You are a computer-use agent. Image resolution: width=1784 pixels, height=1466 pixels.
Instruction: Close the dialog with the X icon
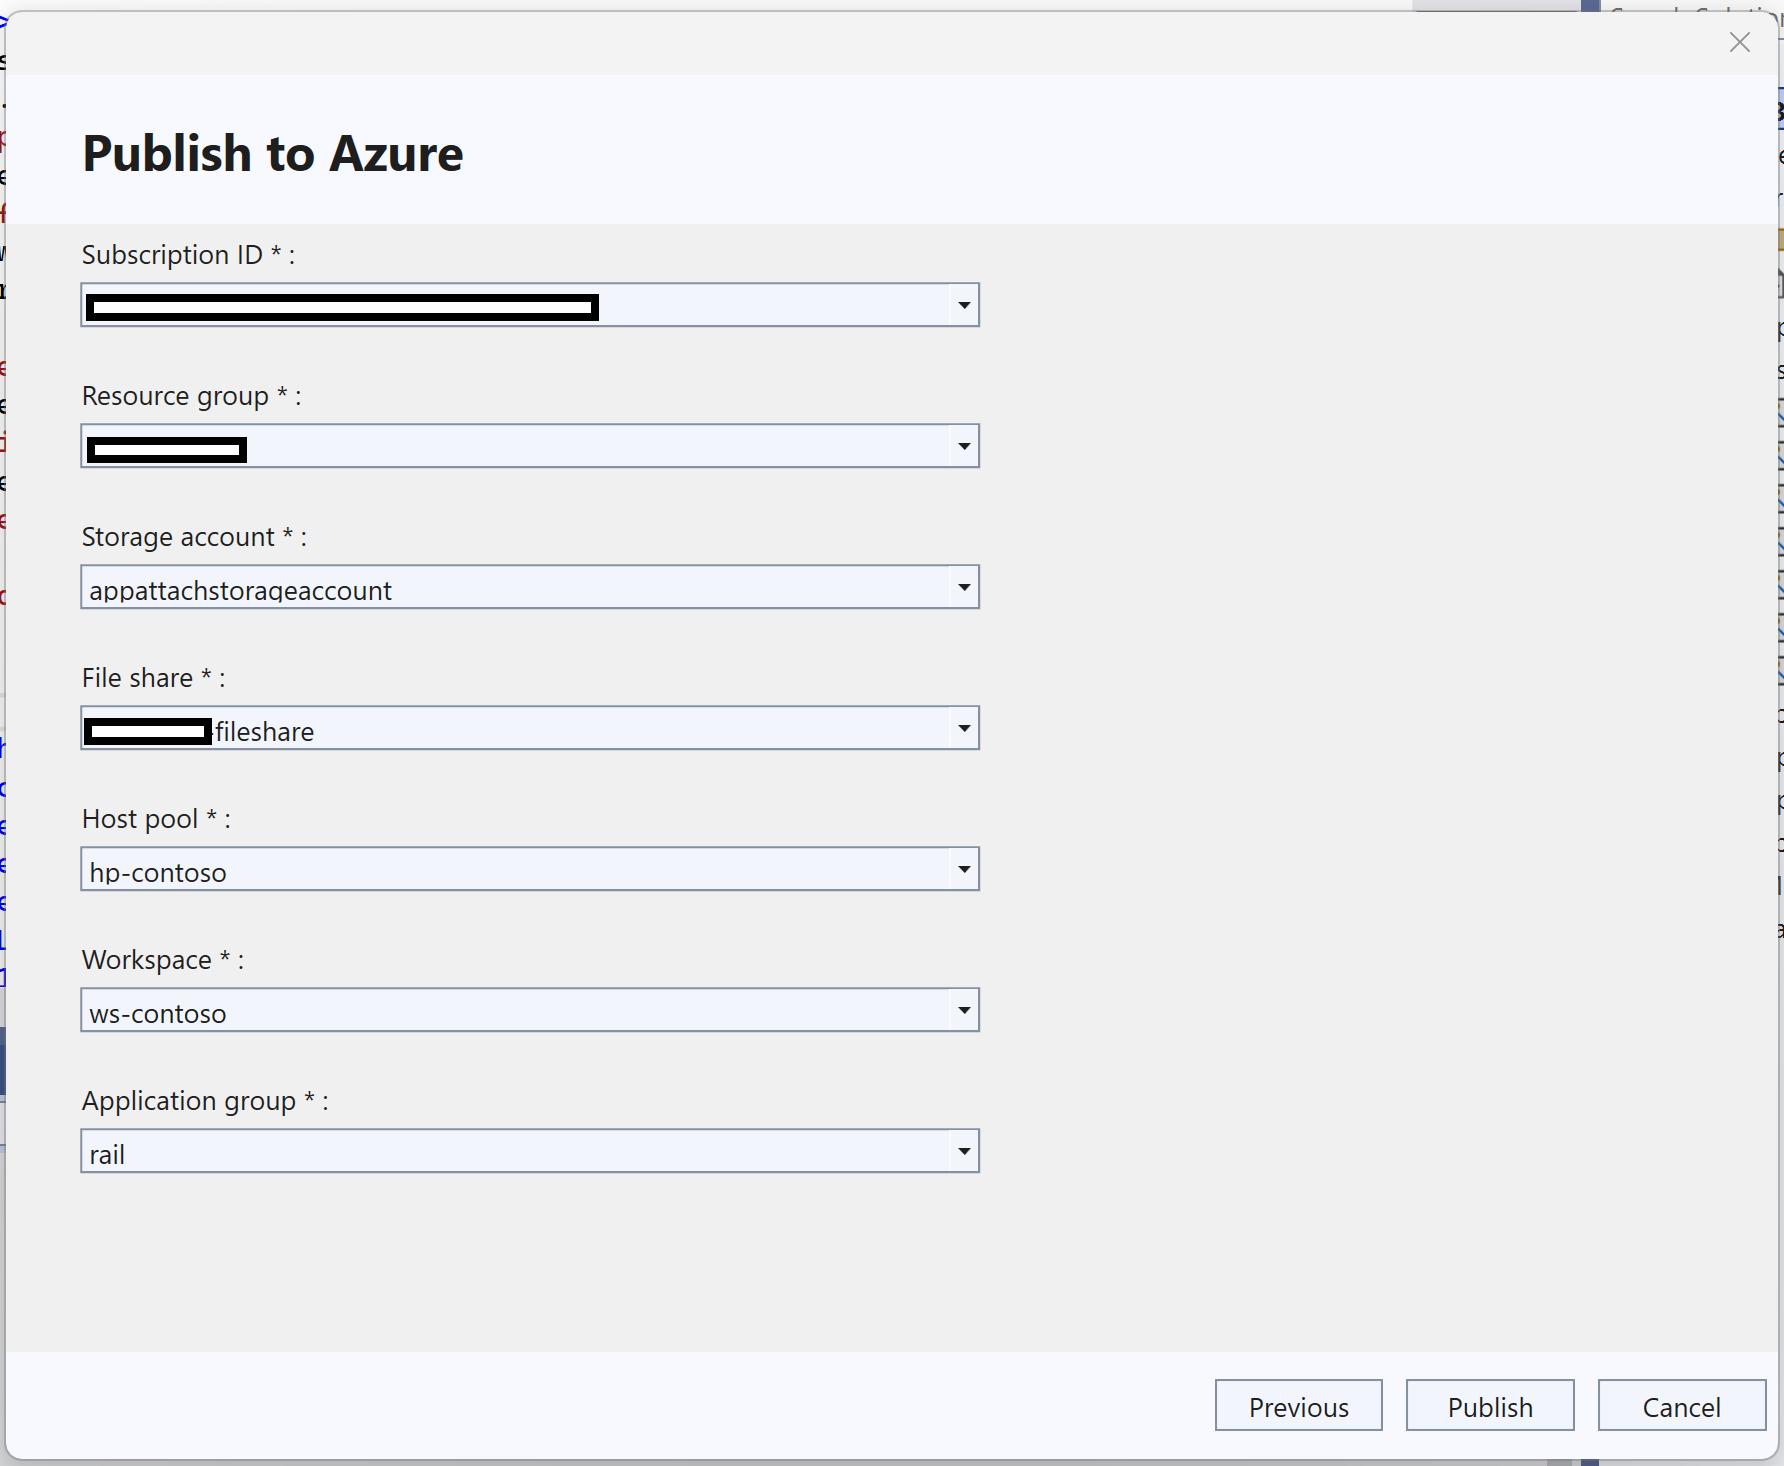pos(1740,42)
